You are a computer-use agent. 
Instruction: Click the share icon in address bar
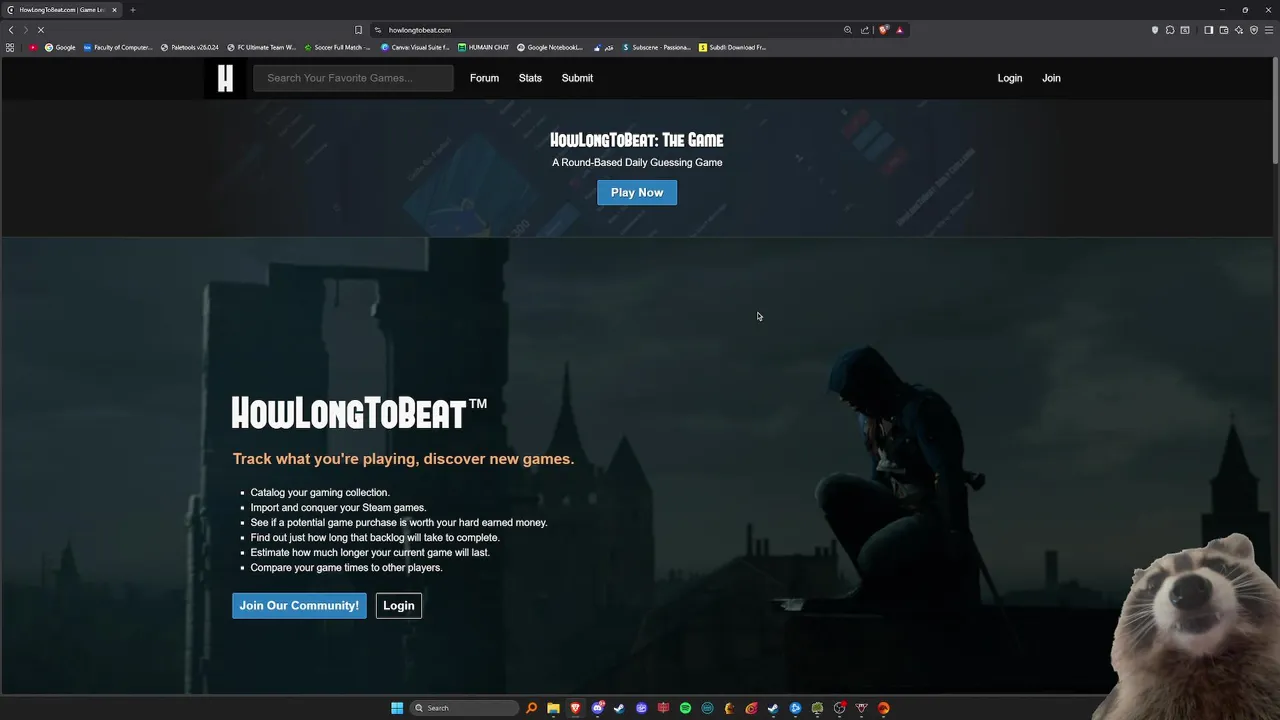[865, 30]
